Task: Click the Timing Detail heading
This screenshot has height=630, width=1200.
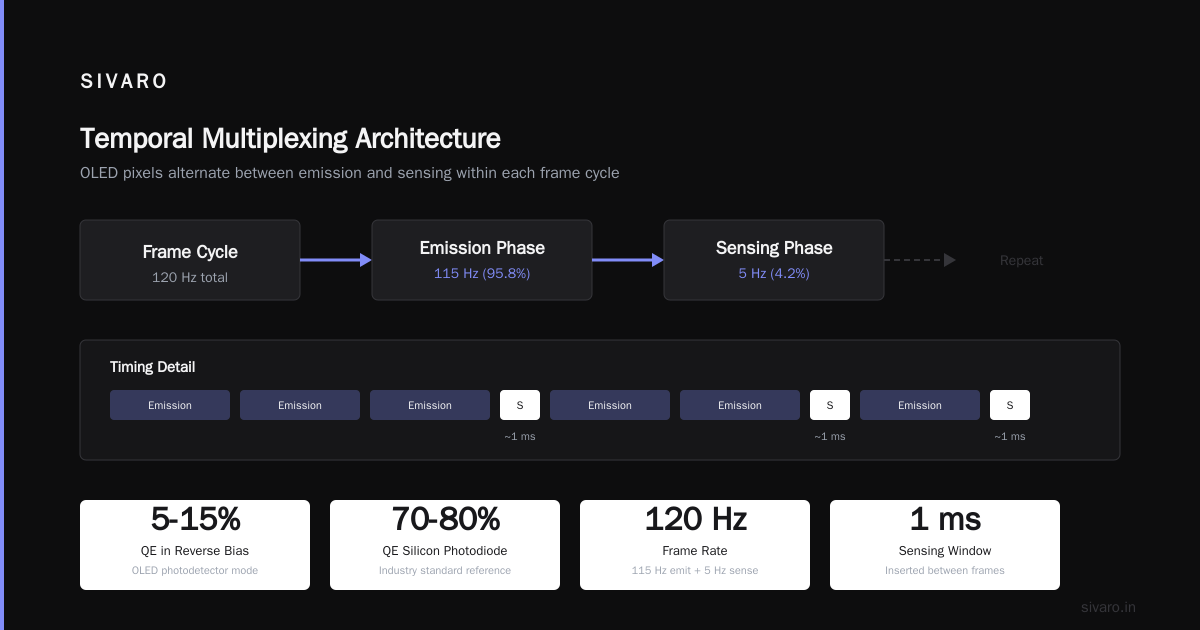Action: (x=152, y=367)
